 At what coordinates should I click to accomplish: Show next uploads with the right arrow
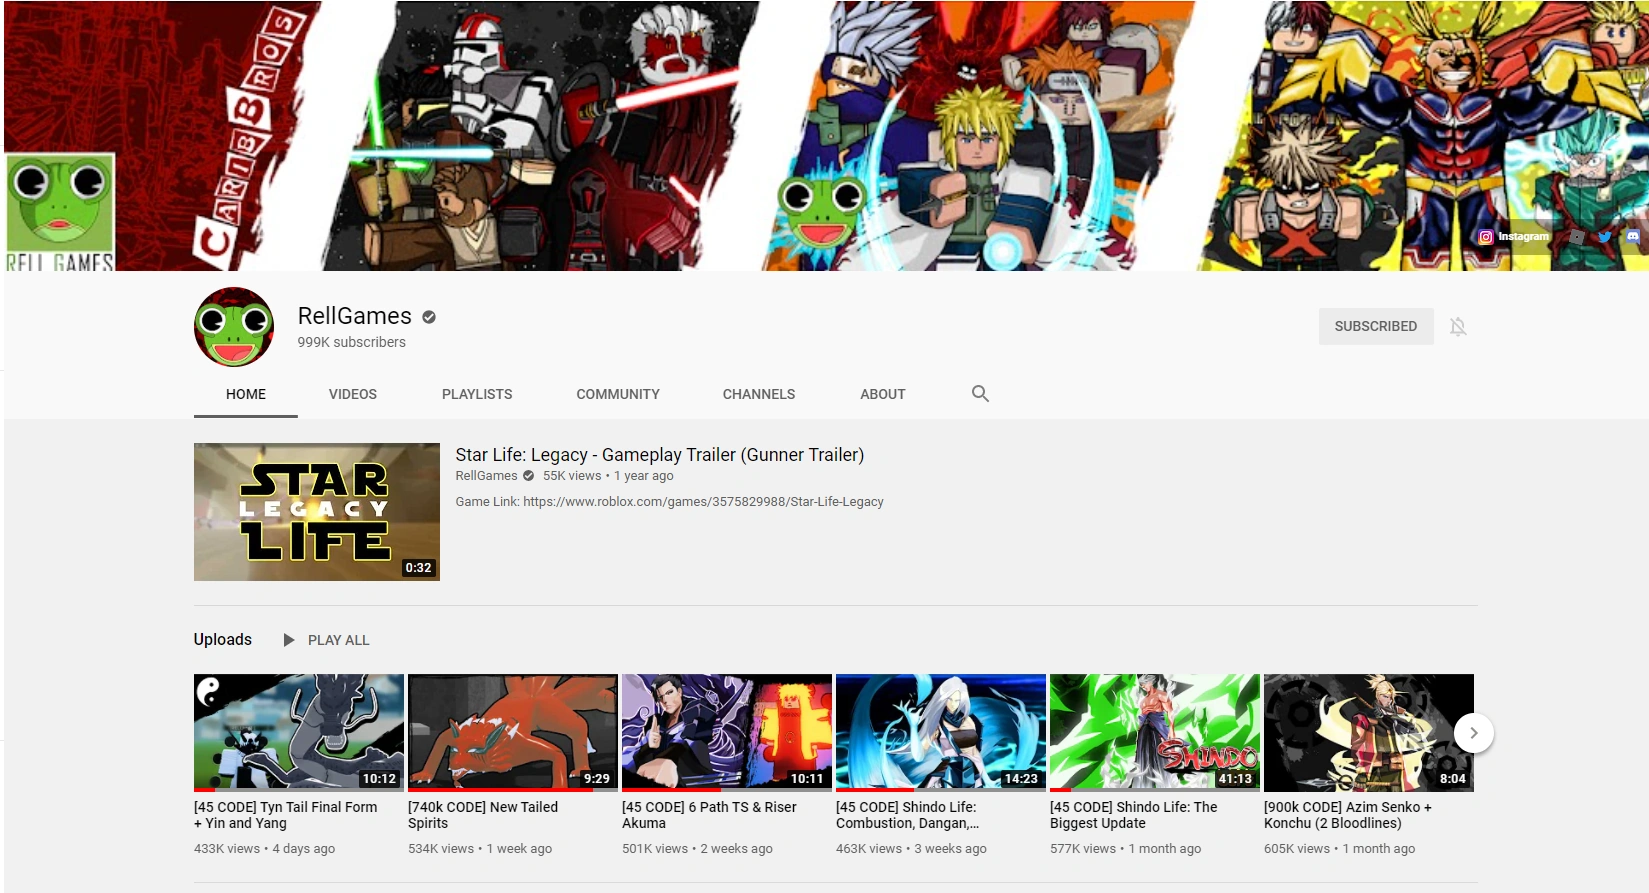1474,733
